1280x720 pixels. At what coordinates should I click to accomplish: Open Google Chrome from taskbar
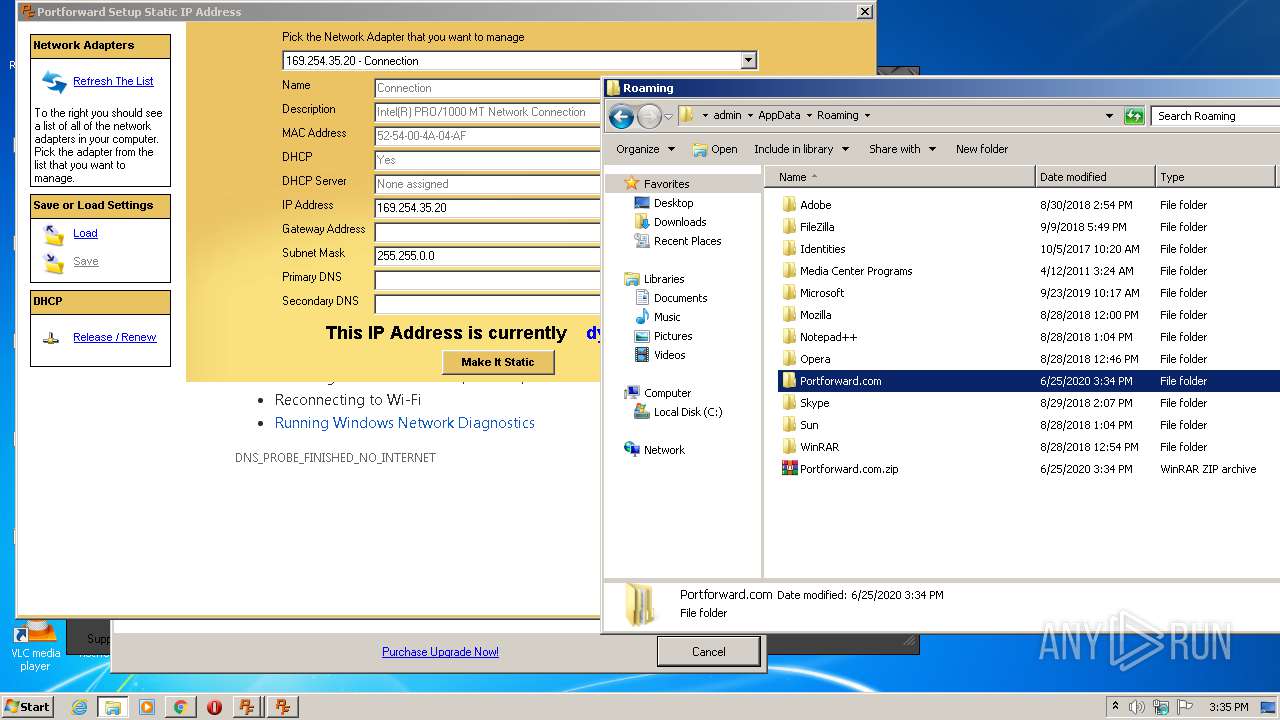click(180, 707)
